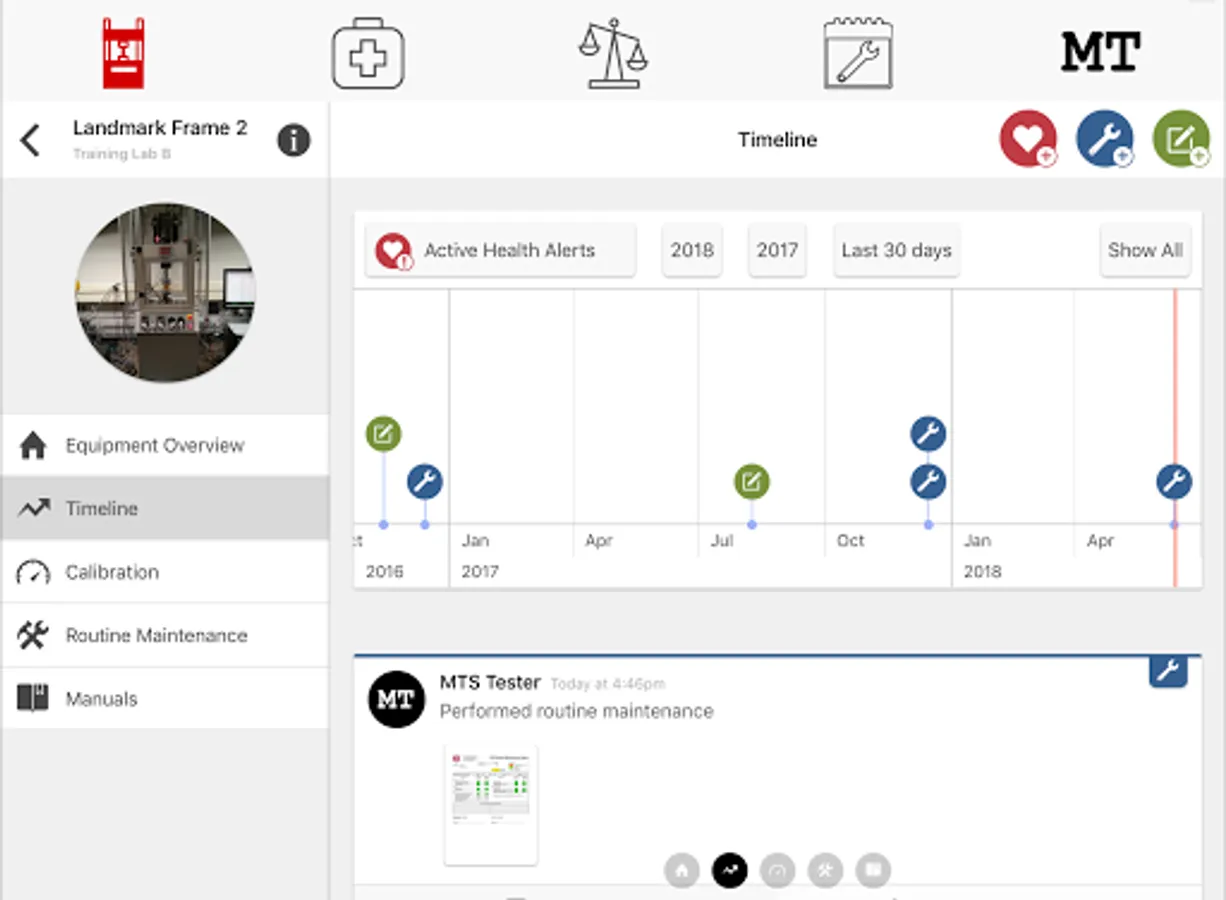Image resolution: width=1226 pixels, height=900 pixels.
Task: Click the MT avatar of MTS Tester
Action: point(396,699)
